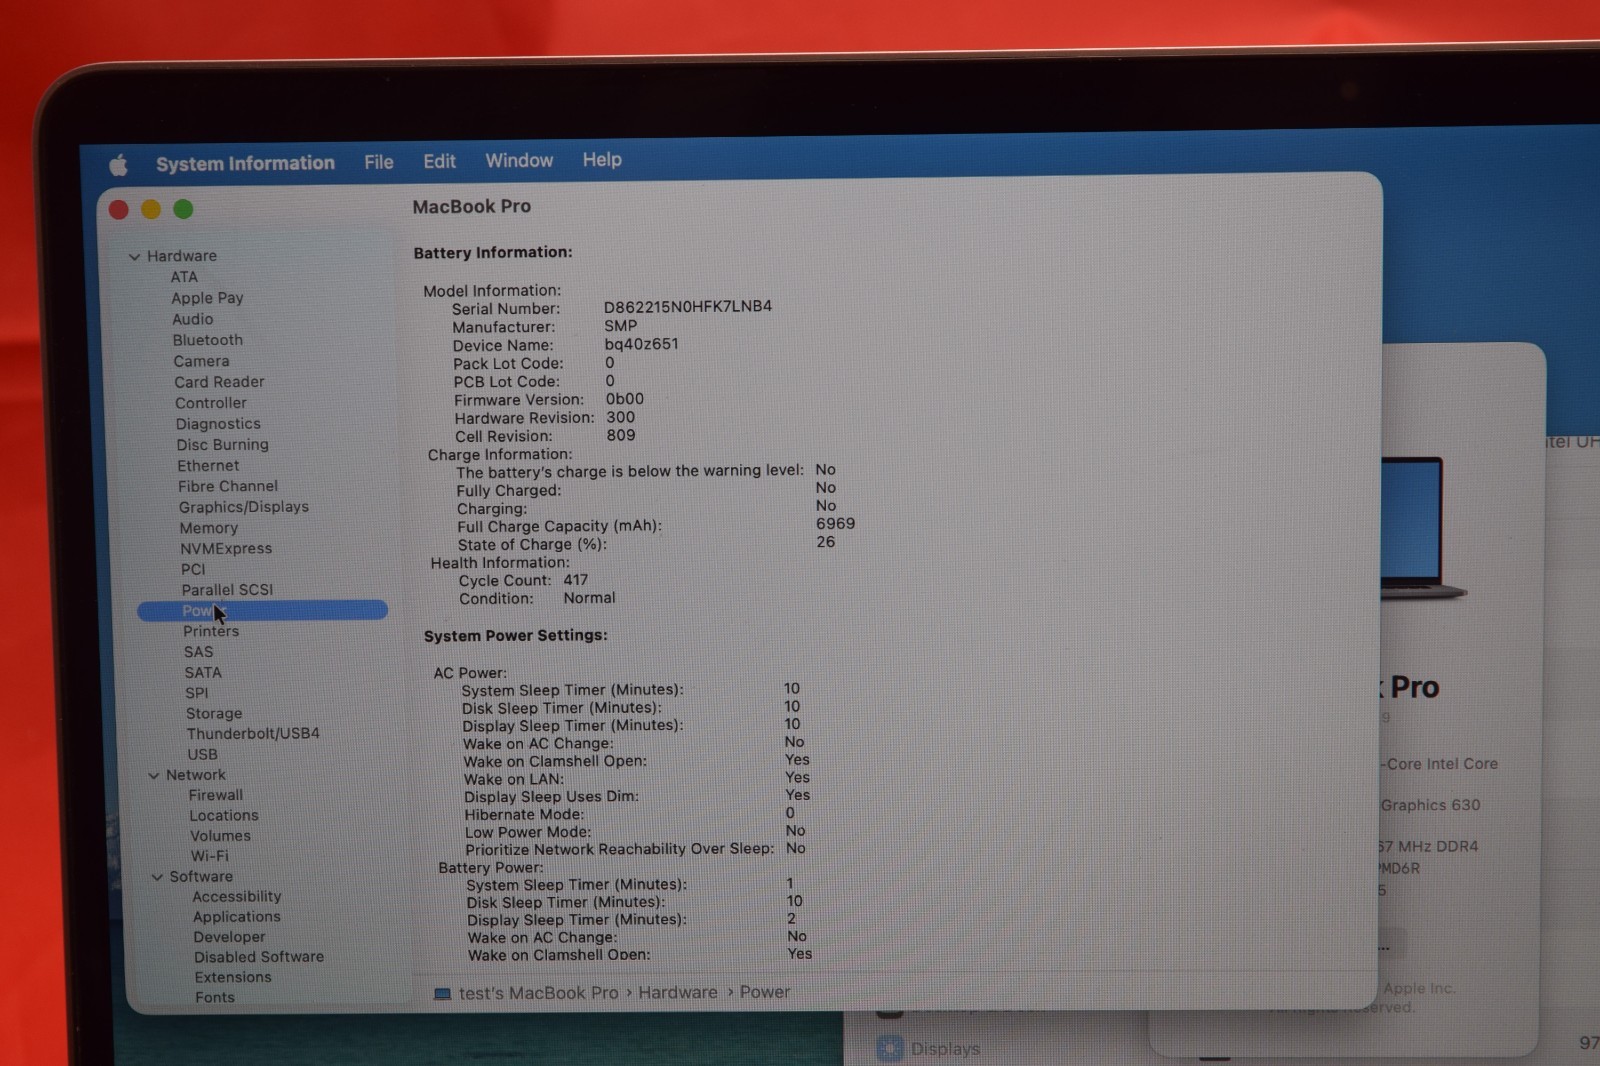Select Locations under Network
The height and width of the screenshot is (1066, 1600).
(224, 816)
